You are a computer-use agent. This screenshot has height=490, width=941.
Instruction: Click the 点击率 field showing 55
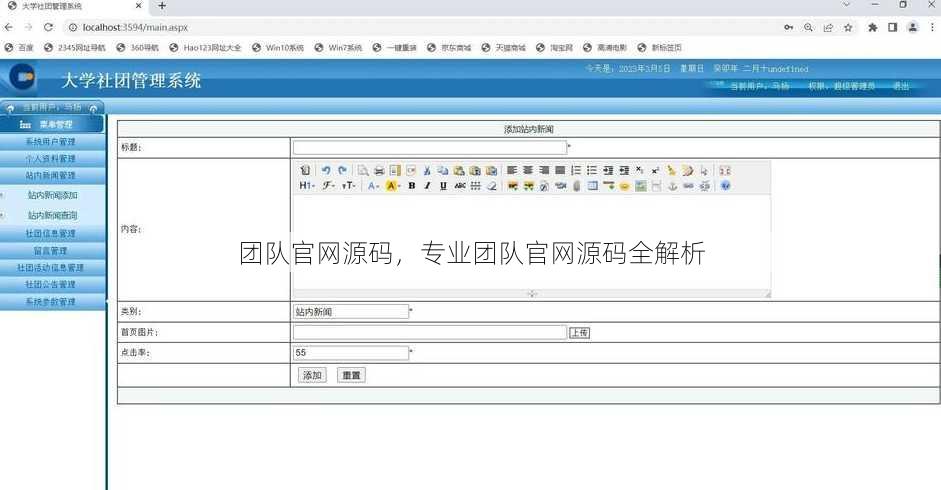click(350, 352)
